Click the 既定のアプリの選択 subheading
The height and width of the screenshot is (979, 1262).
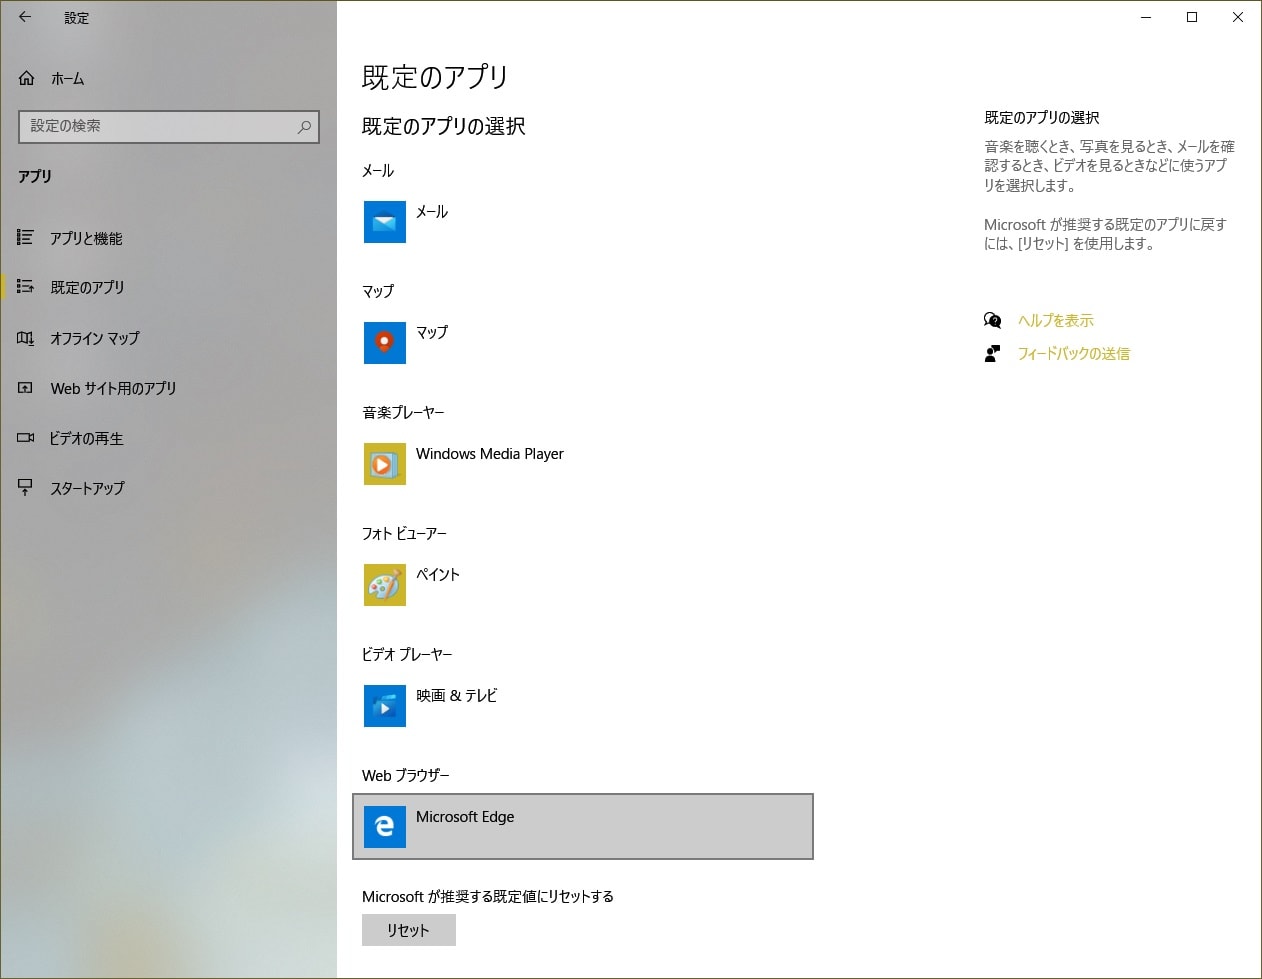point(443,126)
